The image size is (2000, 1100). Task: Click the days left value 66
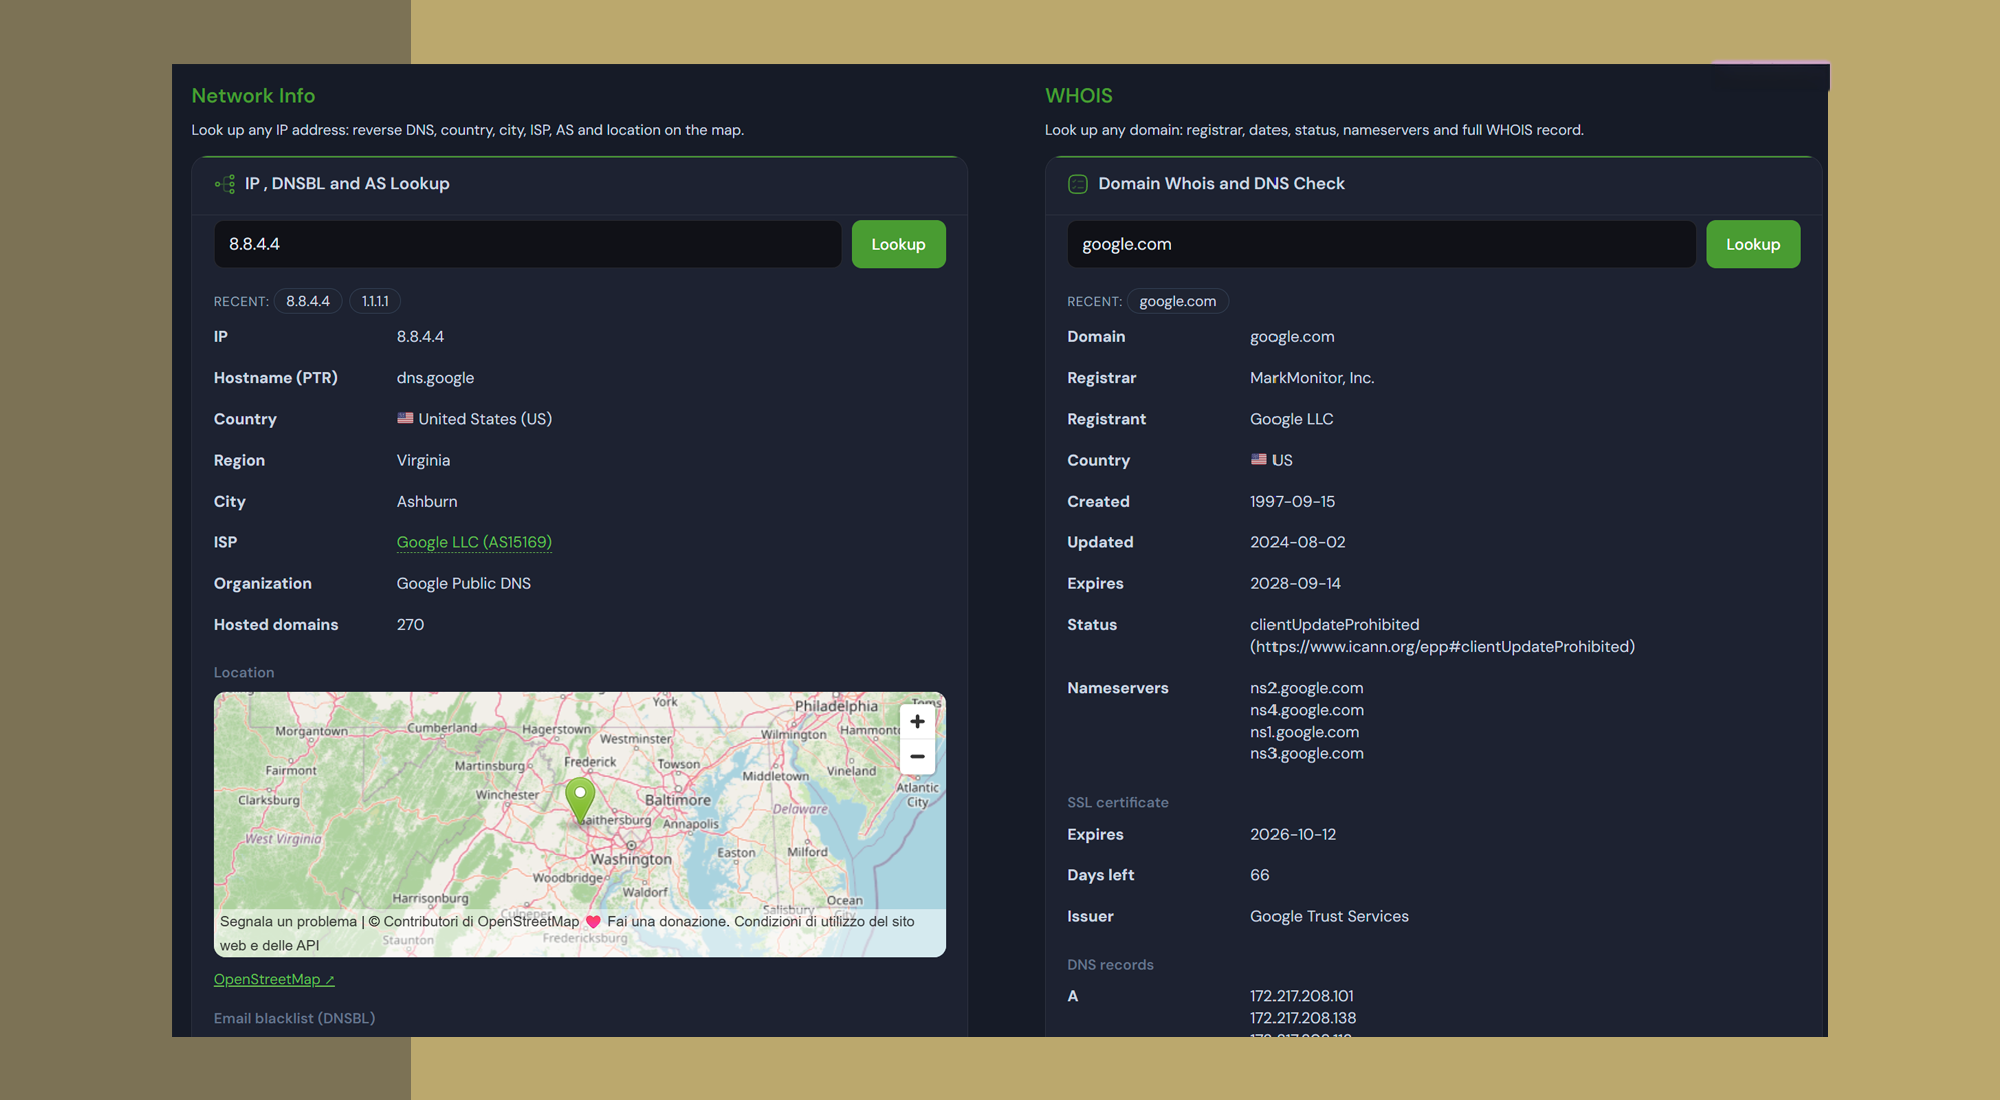click(x=1260, y=875)
